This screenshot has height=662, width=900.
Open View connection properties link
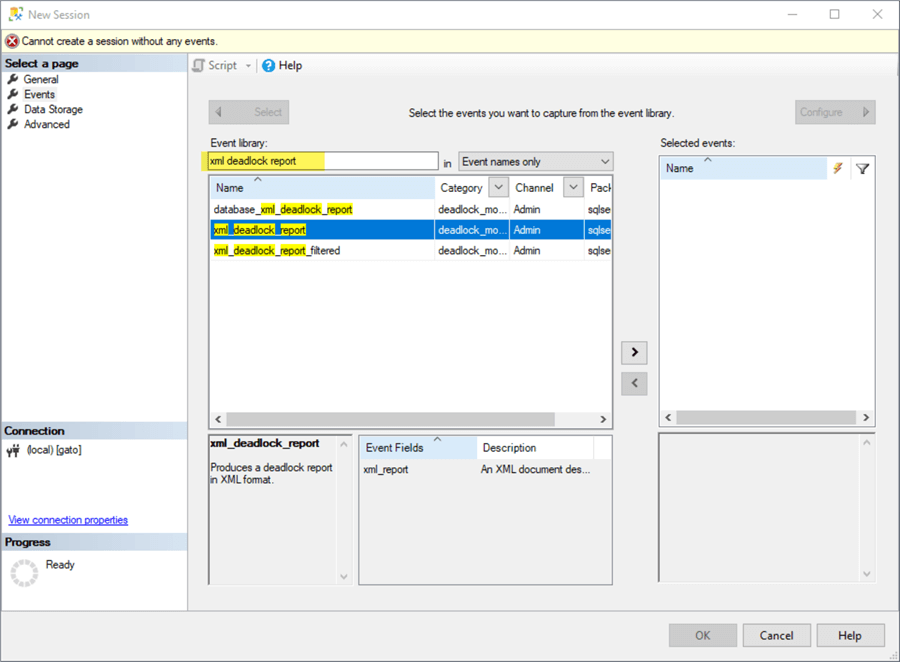click(68, 520)
